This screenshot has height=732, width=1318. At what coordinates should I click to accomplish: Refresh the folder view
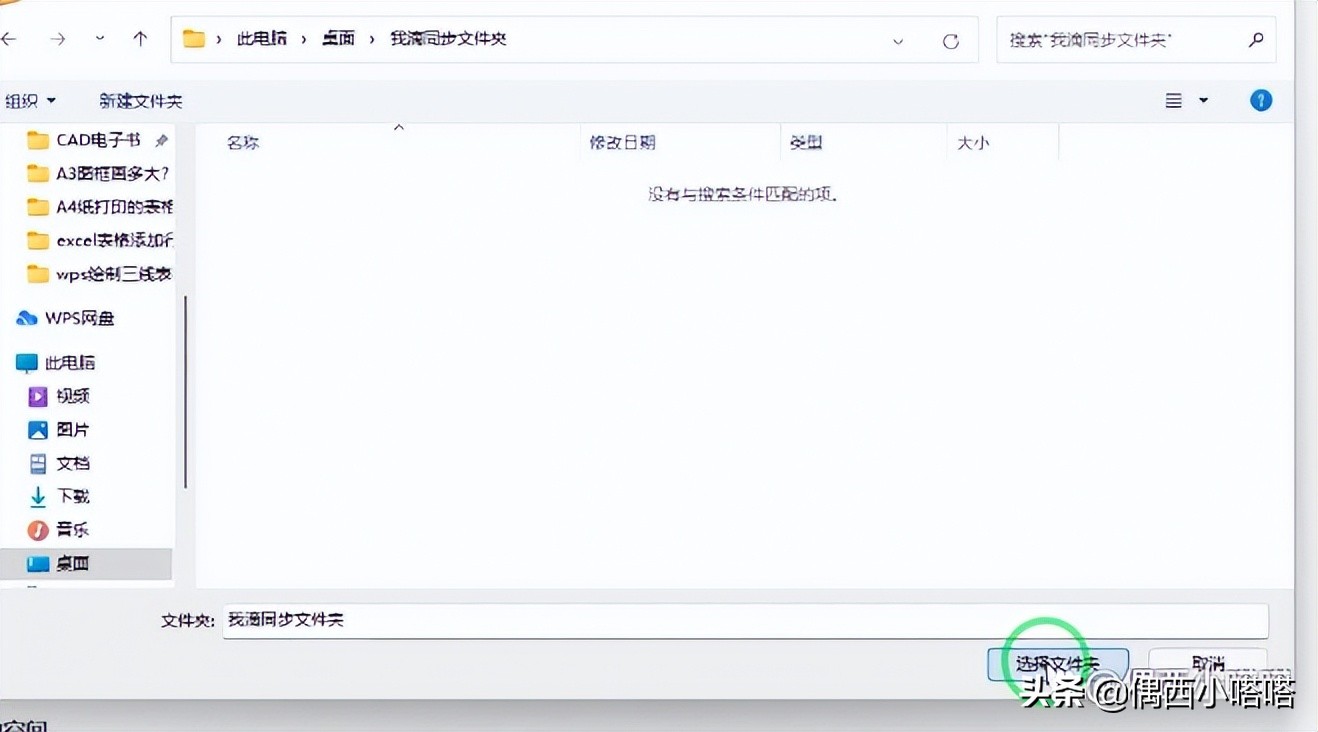pos(948,40)
